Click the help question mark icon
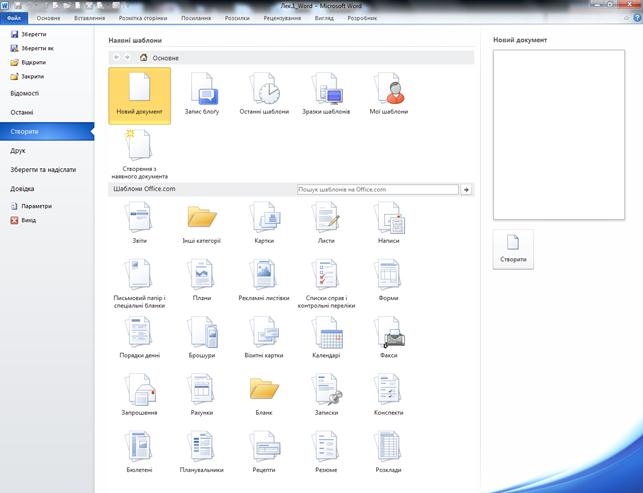Screen dimensions: 643x493 coord(638,18)
